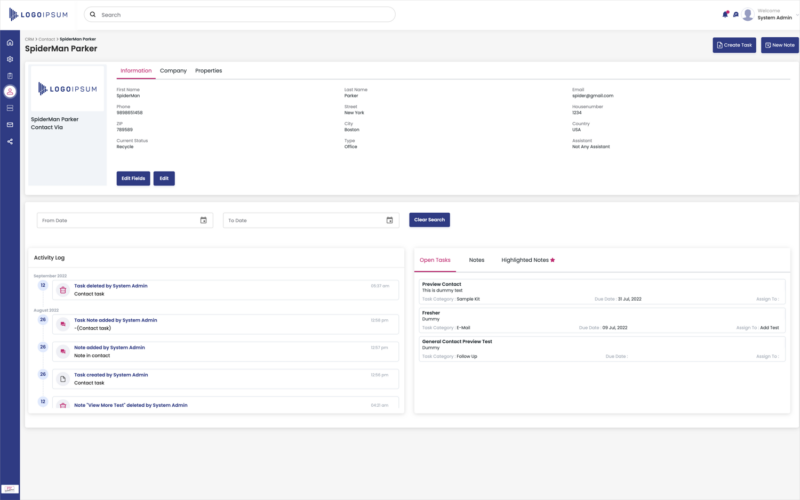Open the Highlighted Notes tab

point(527,260)
